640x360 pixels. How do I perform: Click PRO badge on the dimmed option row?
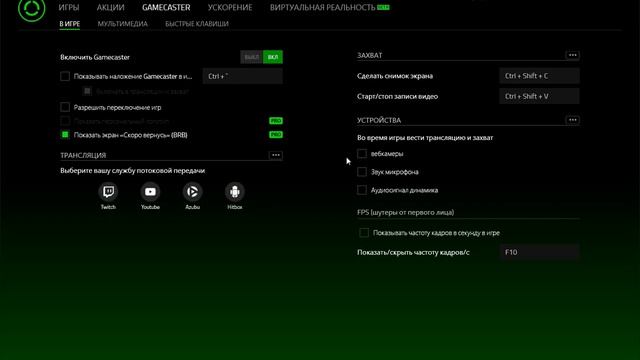(x=276, y=121)
